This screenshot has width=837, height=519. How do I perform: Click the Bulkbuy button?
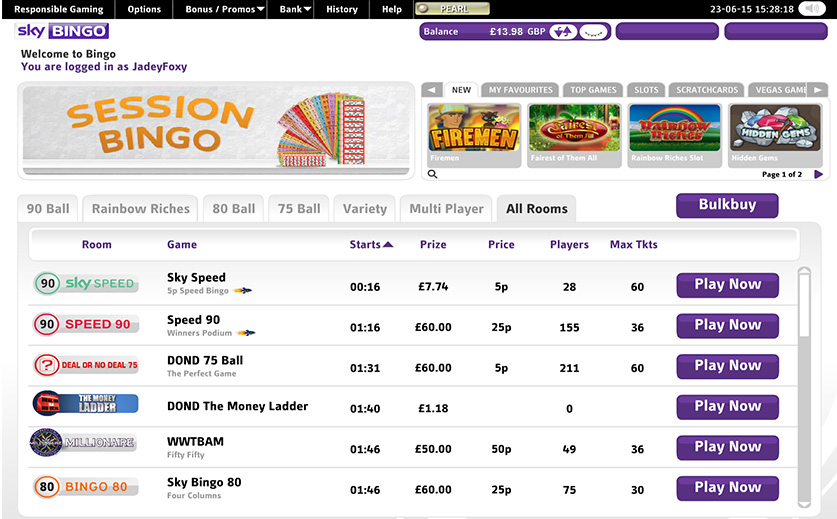click(x=727, y=205)
